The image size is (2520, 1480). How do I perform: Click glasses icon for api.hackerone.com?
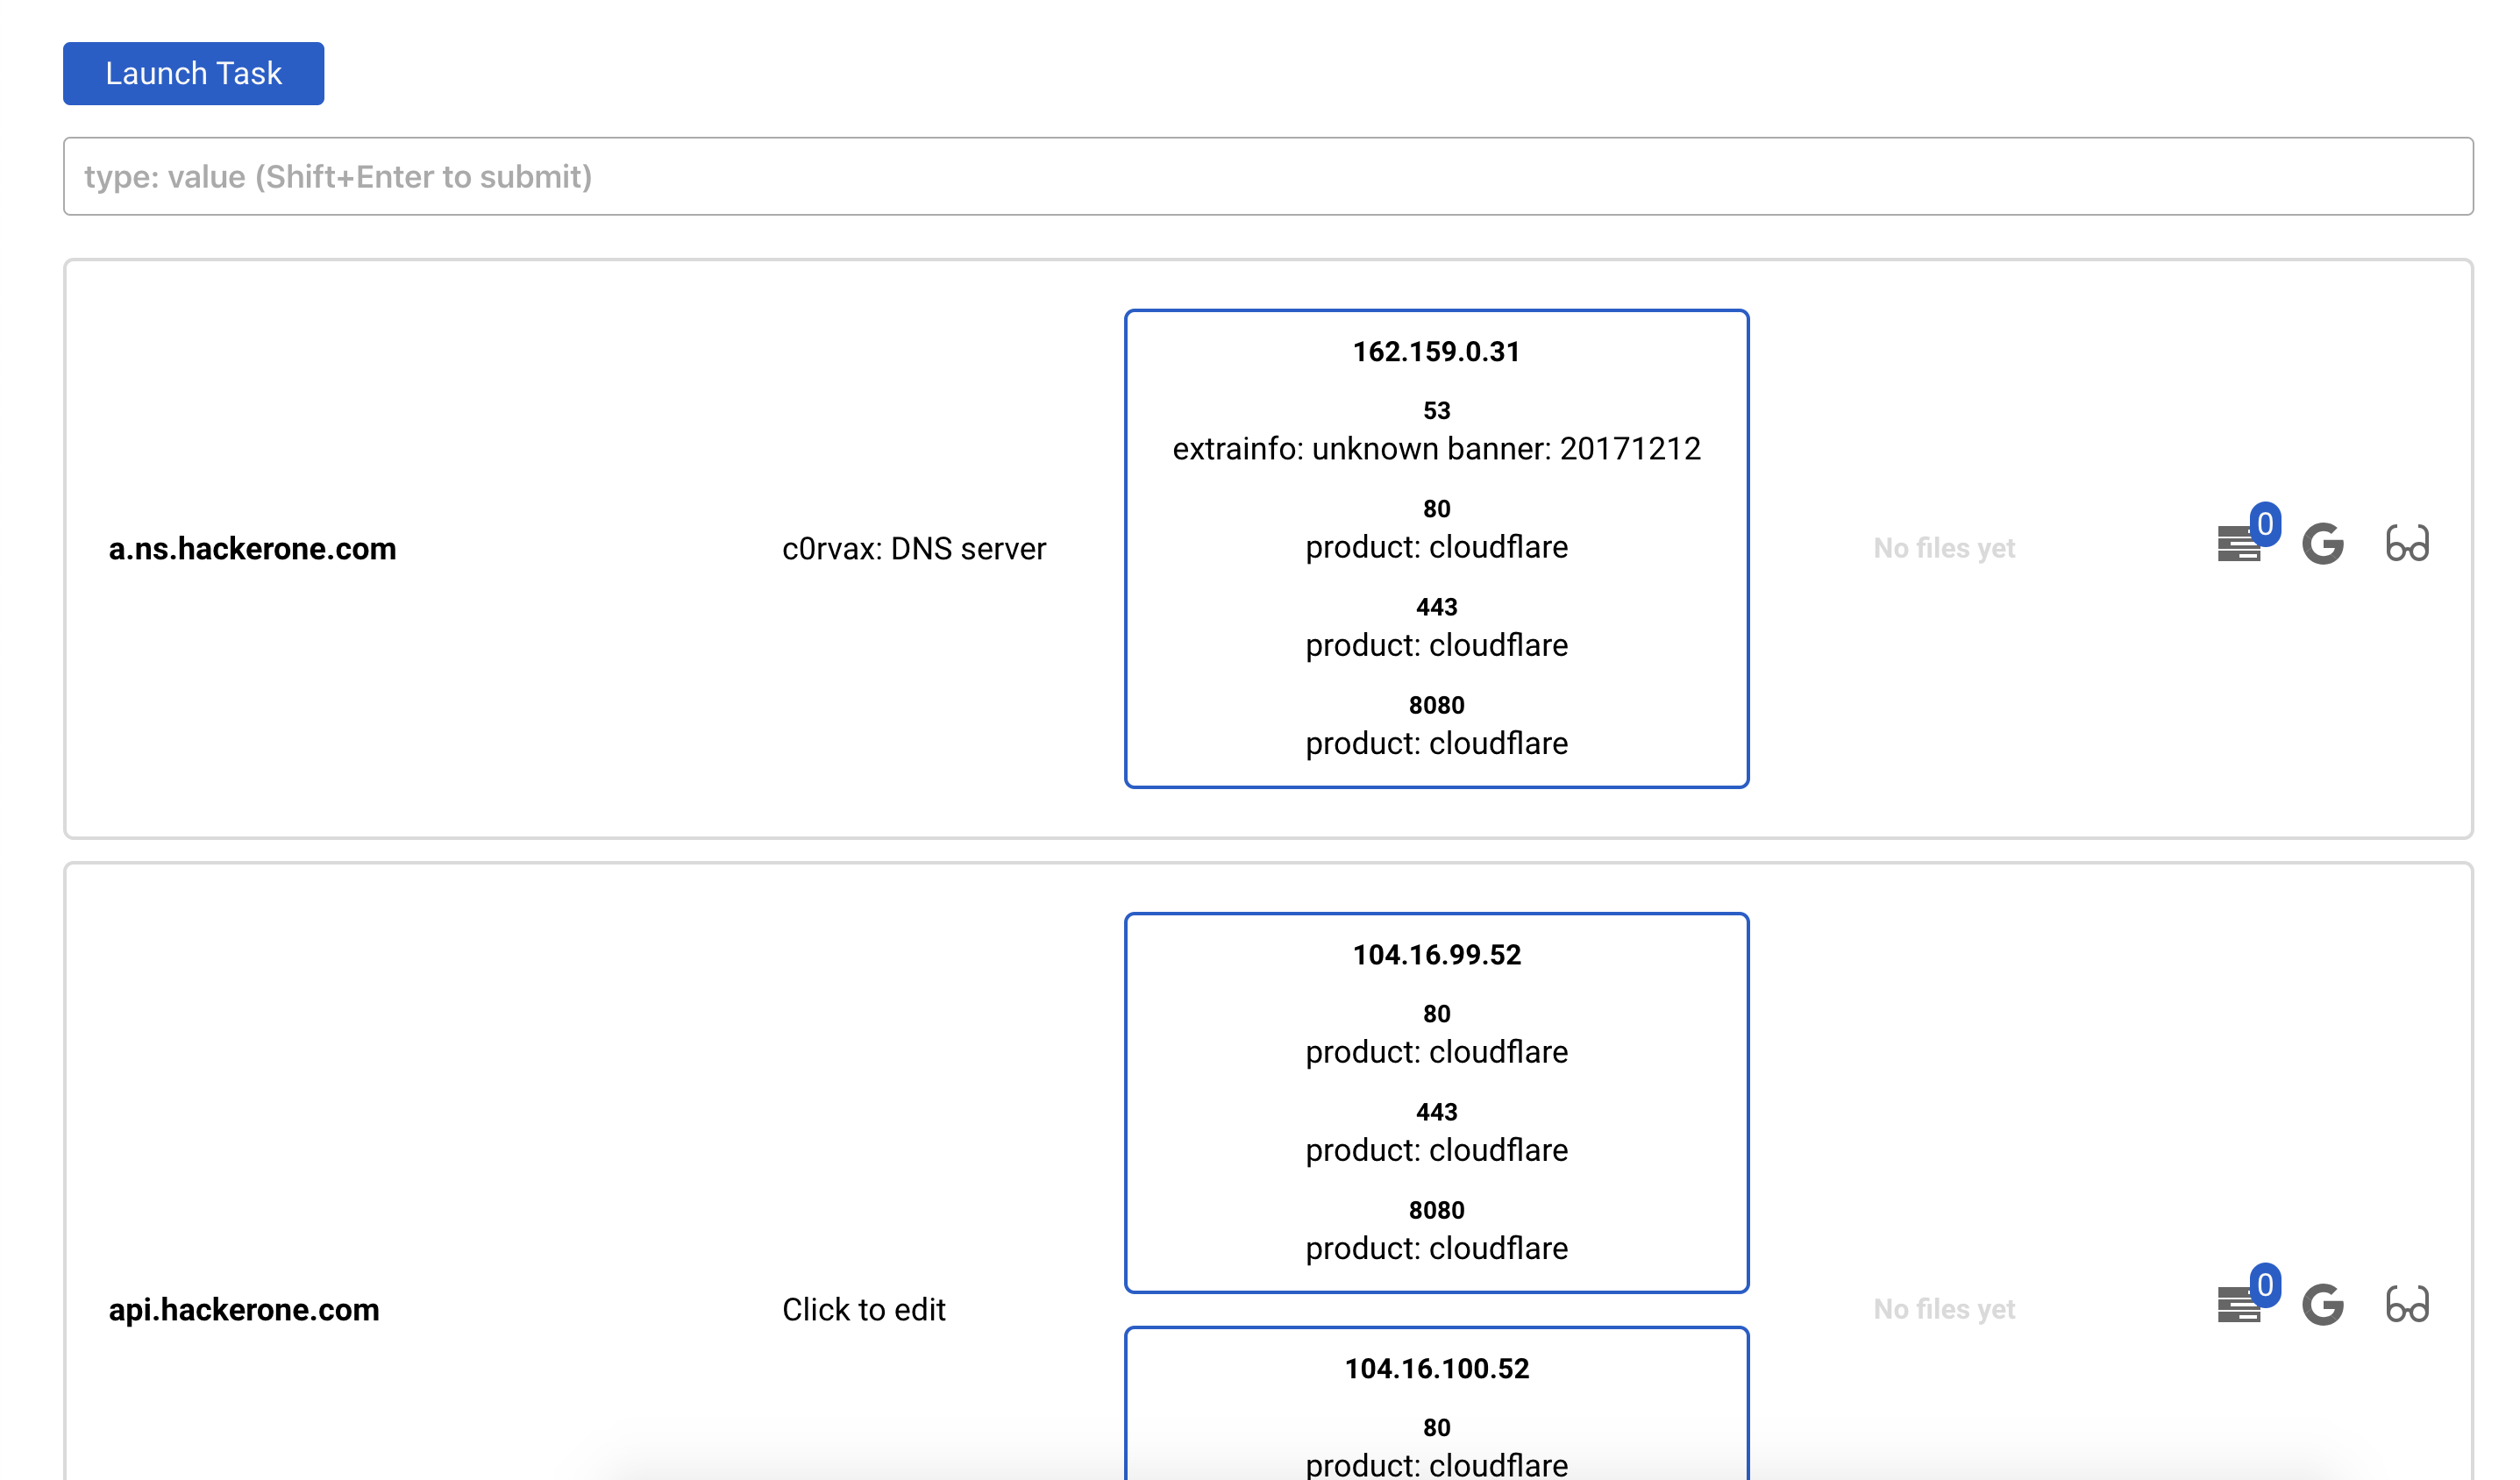[2406, 1305]
